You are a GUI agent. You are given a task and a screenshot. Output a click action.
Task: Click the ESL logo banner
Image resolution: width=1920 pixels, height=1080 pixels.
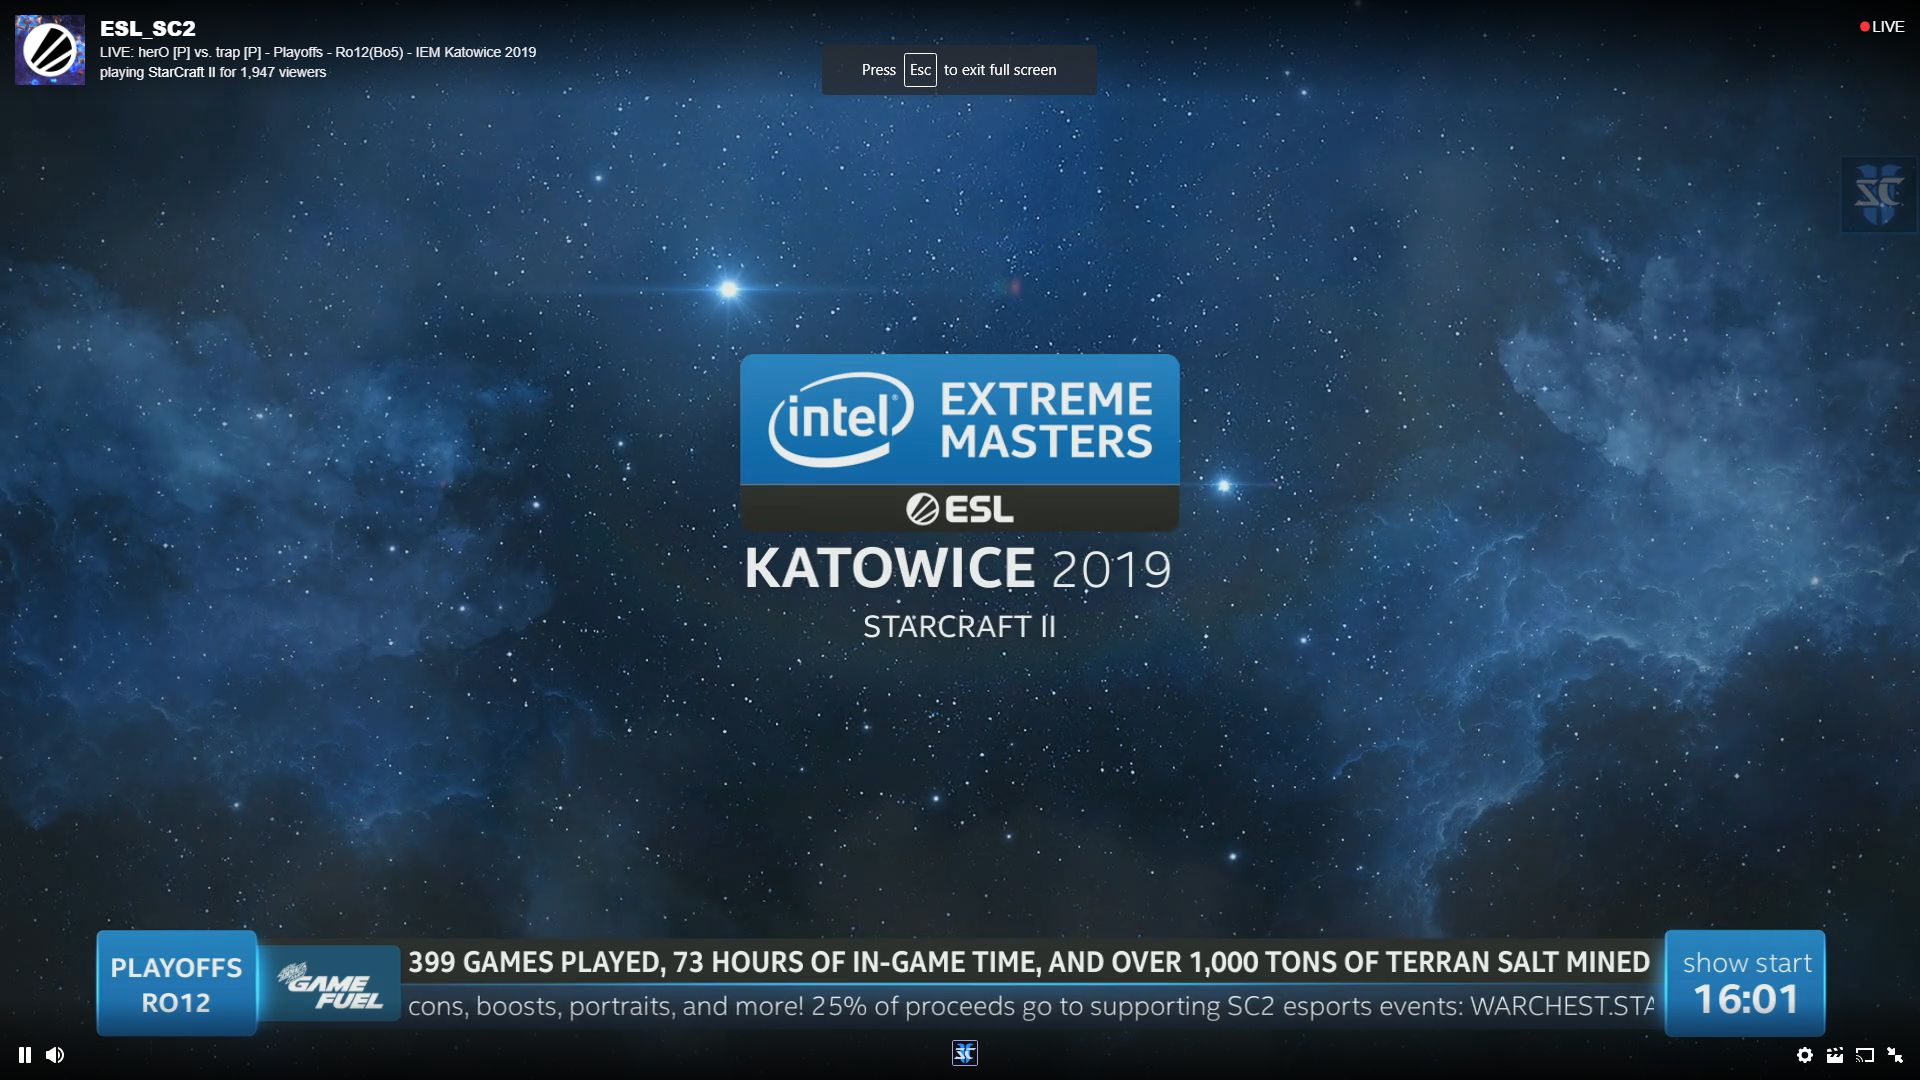[x=959, y=509]
